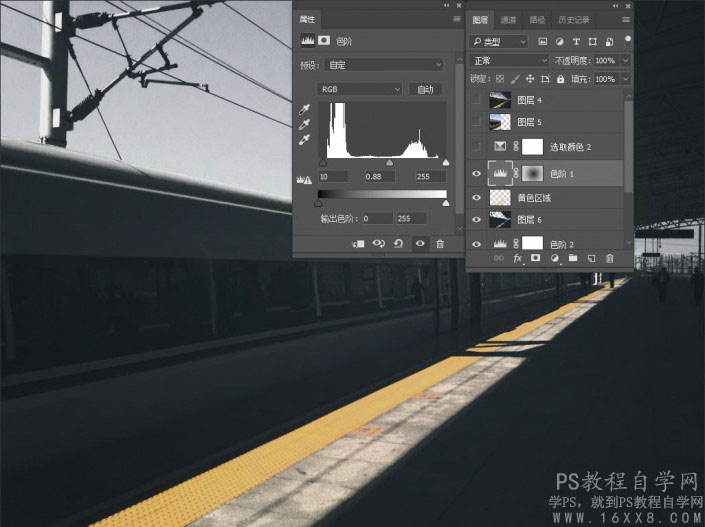Toggle visibility of 黄色区域 layer

coord(476,198)
